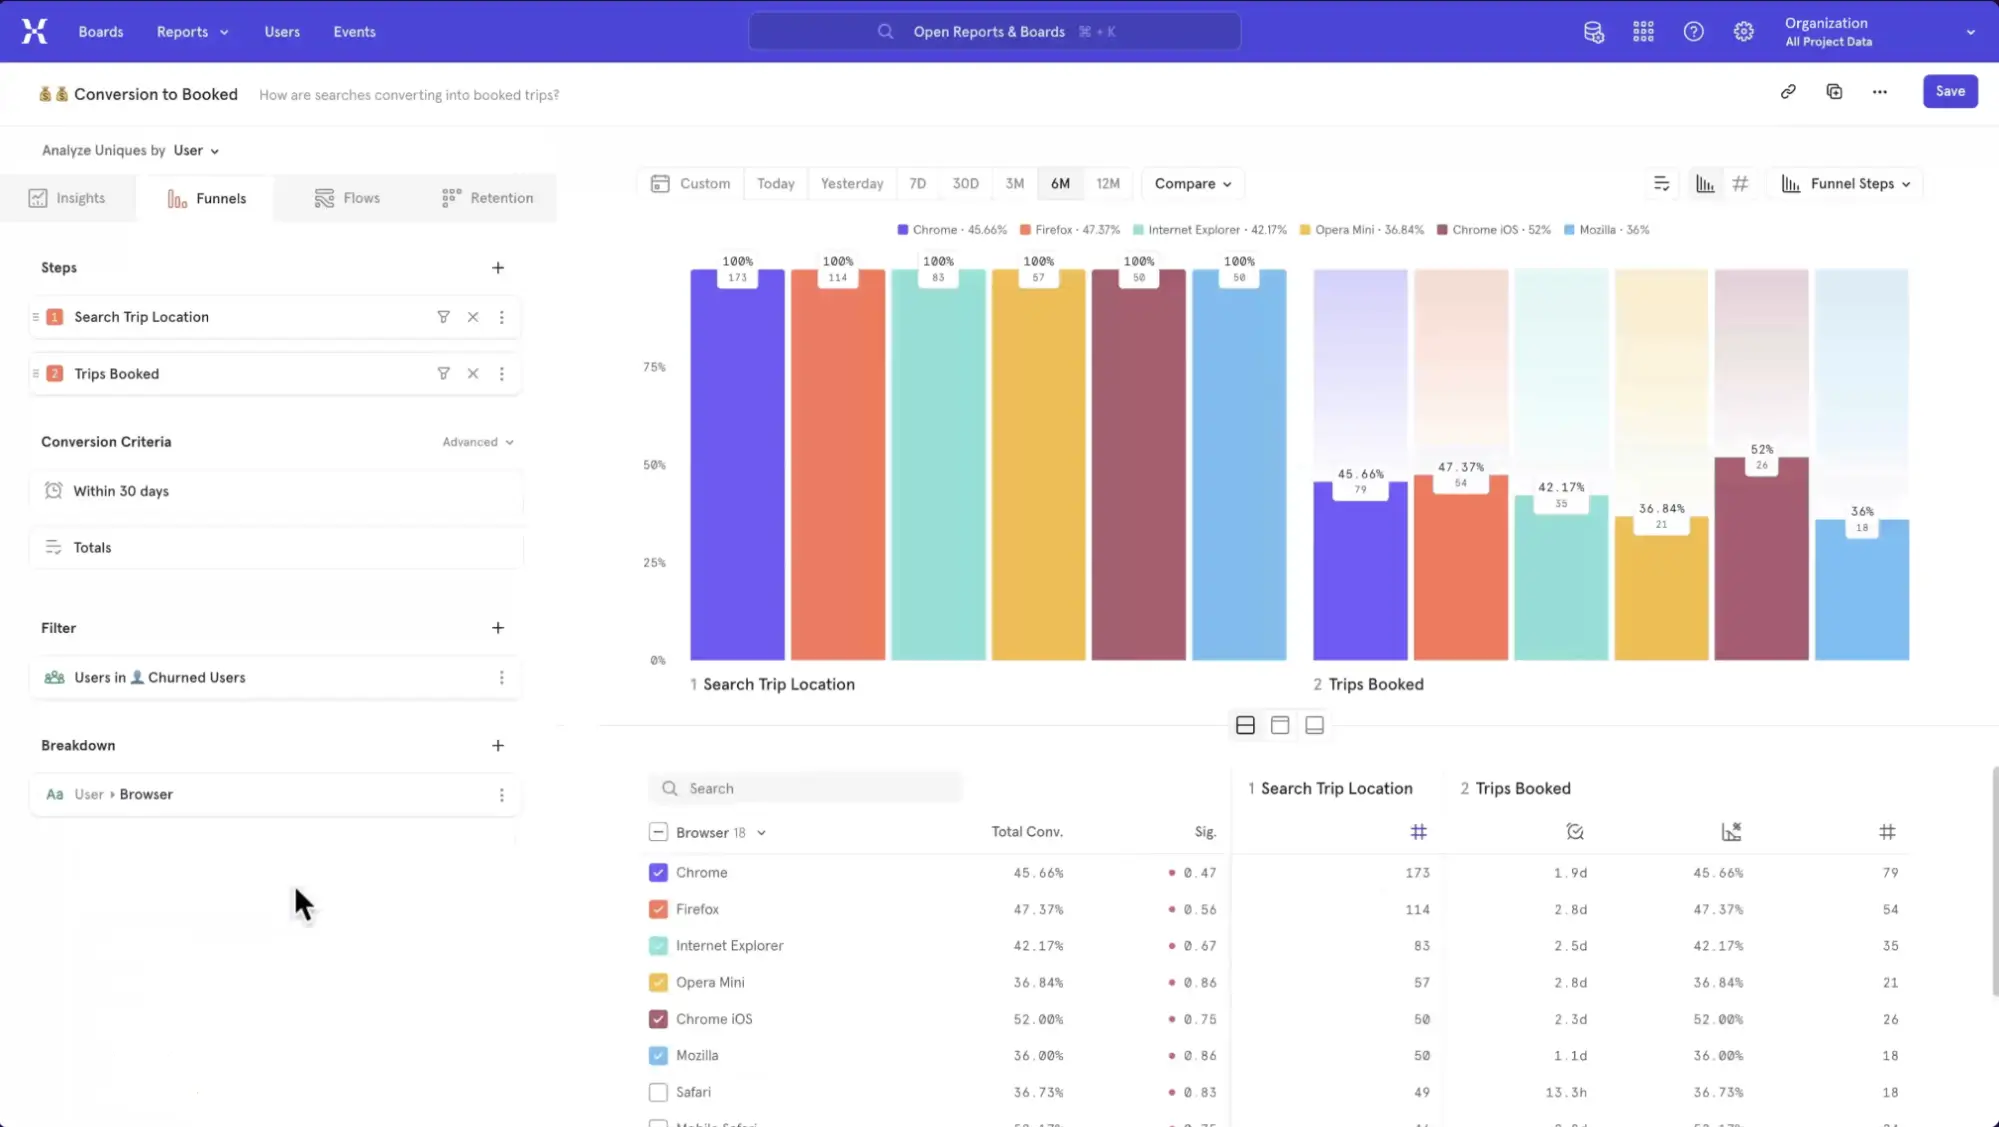1999x1128 pixels.
Task: Open the data management icon in top navbar
Action: (x=1594, y=31)
